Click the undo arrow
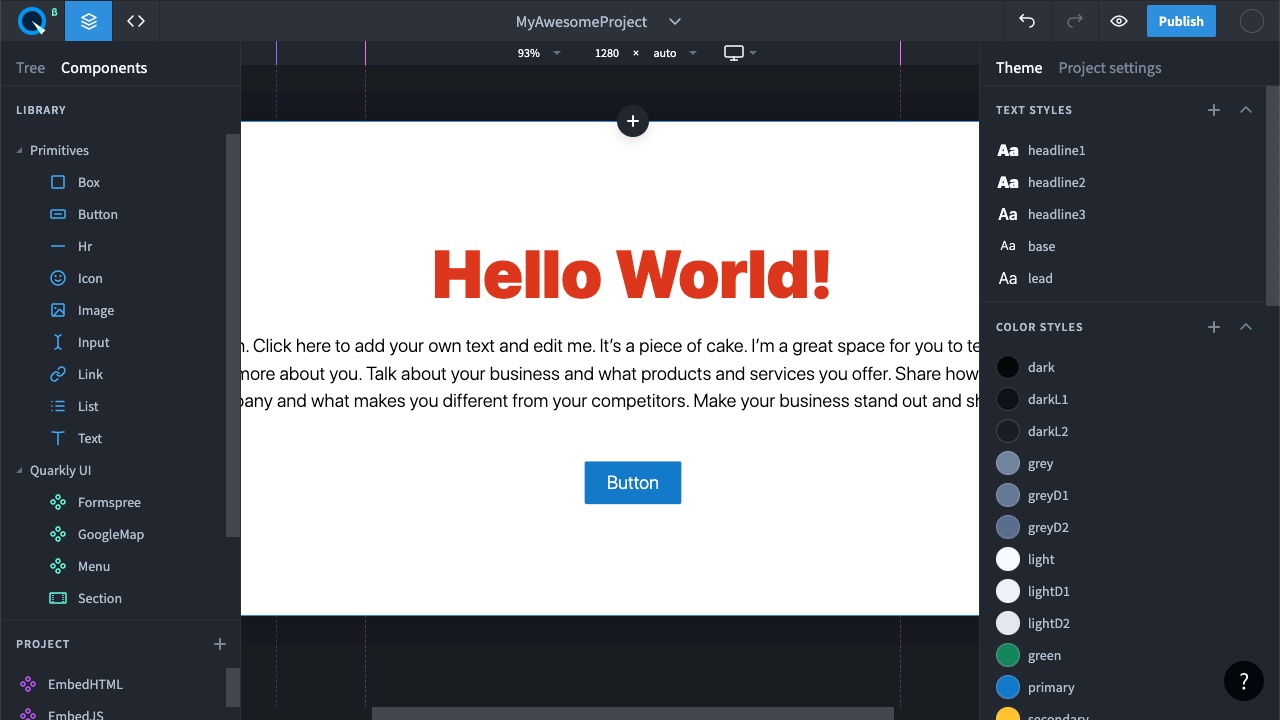Image resolution: width=1280 pixels, height=720 pixels. coord(1027,21)
